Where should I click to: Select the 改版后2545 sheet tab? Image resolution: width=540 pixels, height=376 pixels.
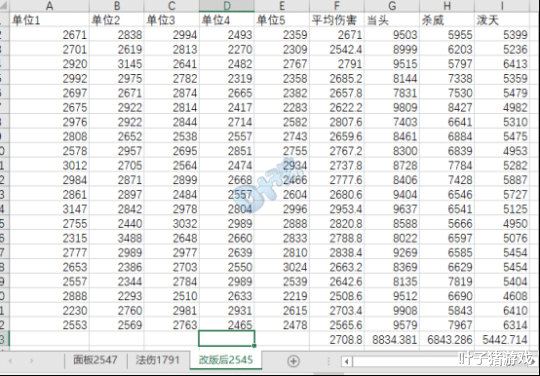click(226, 360)
